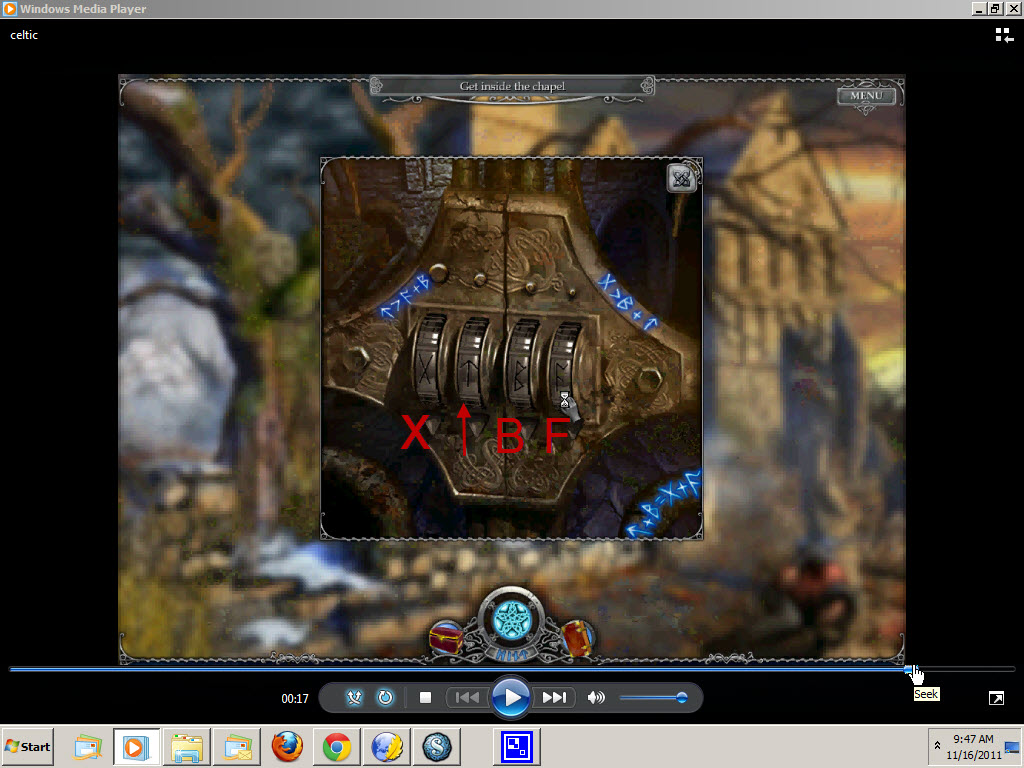Toggle repeat mode on
Screen dimensions: 1024x768
pyautogui.click(x=385, y=698)
